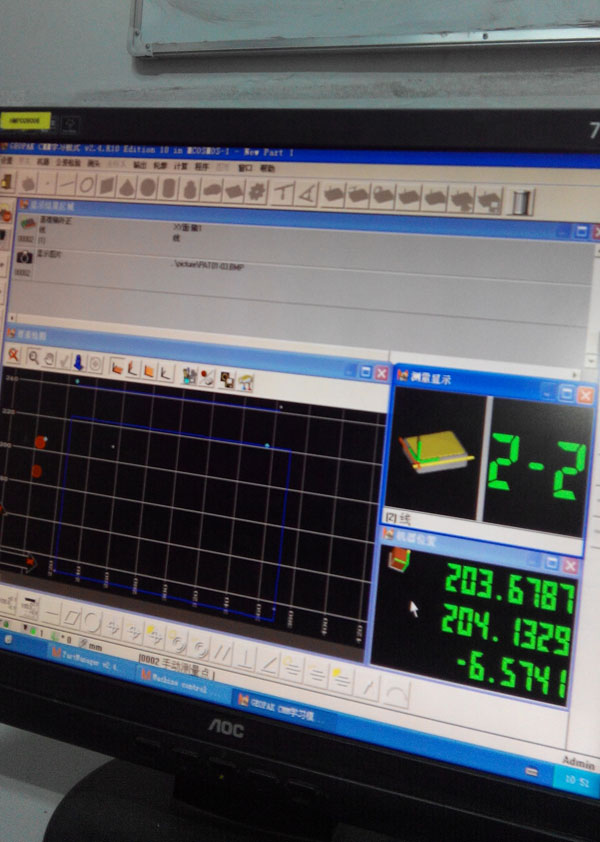Click the clock in the system tray
The height and width of the screenshot is (842, 600).
pyautogui.click(x=577, y=781)
